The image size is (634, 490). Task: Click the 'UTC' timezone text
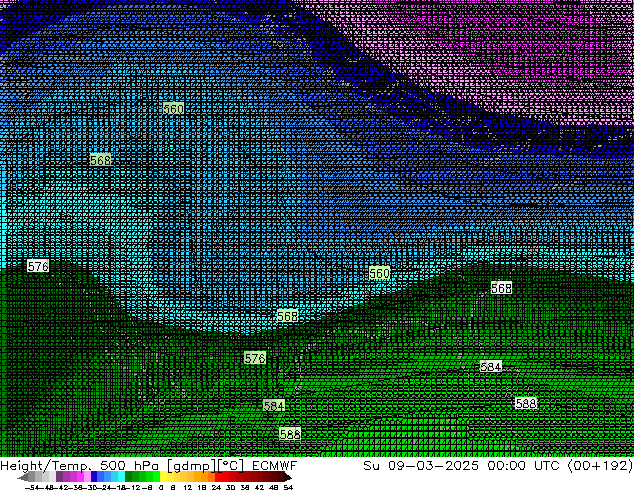547,465
